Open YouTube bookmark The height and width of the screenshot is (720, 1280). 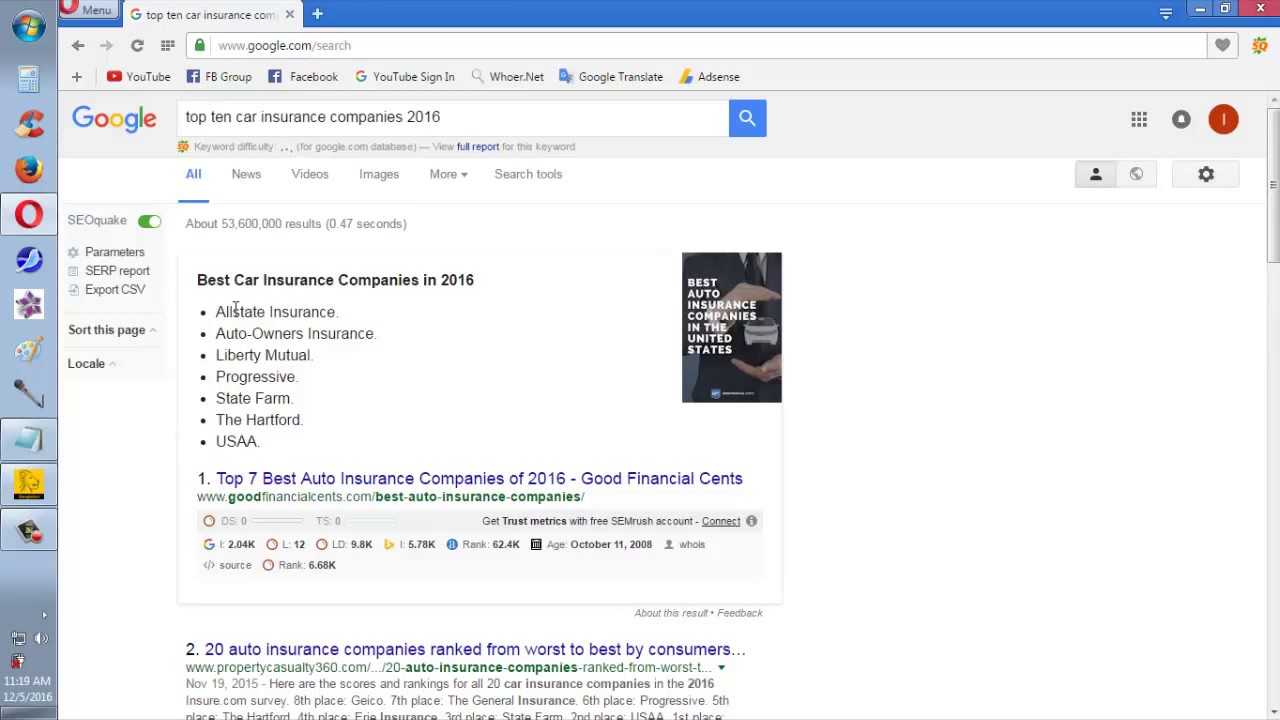pos(138,76)
